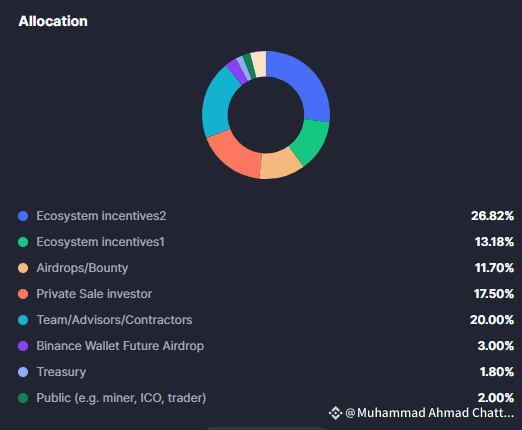Click the Binance logo icon in watermark
The width and height of the screenshot is (522, 430).
(x=335, y=413)
